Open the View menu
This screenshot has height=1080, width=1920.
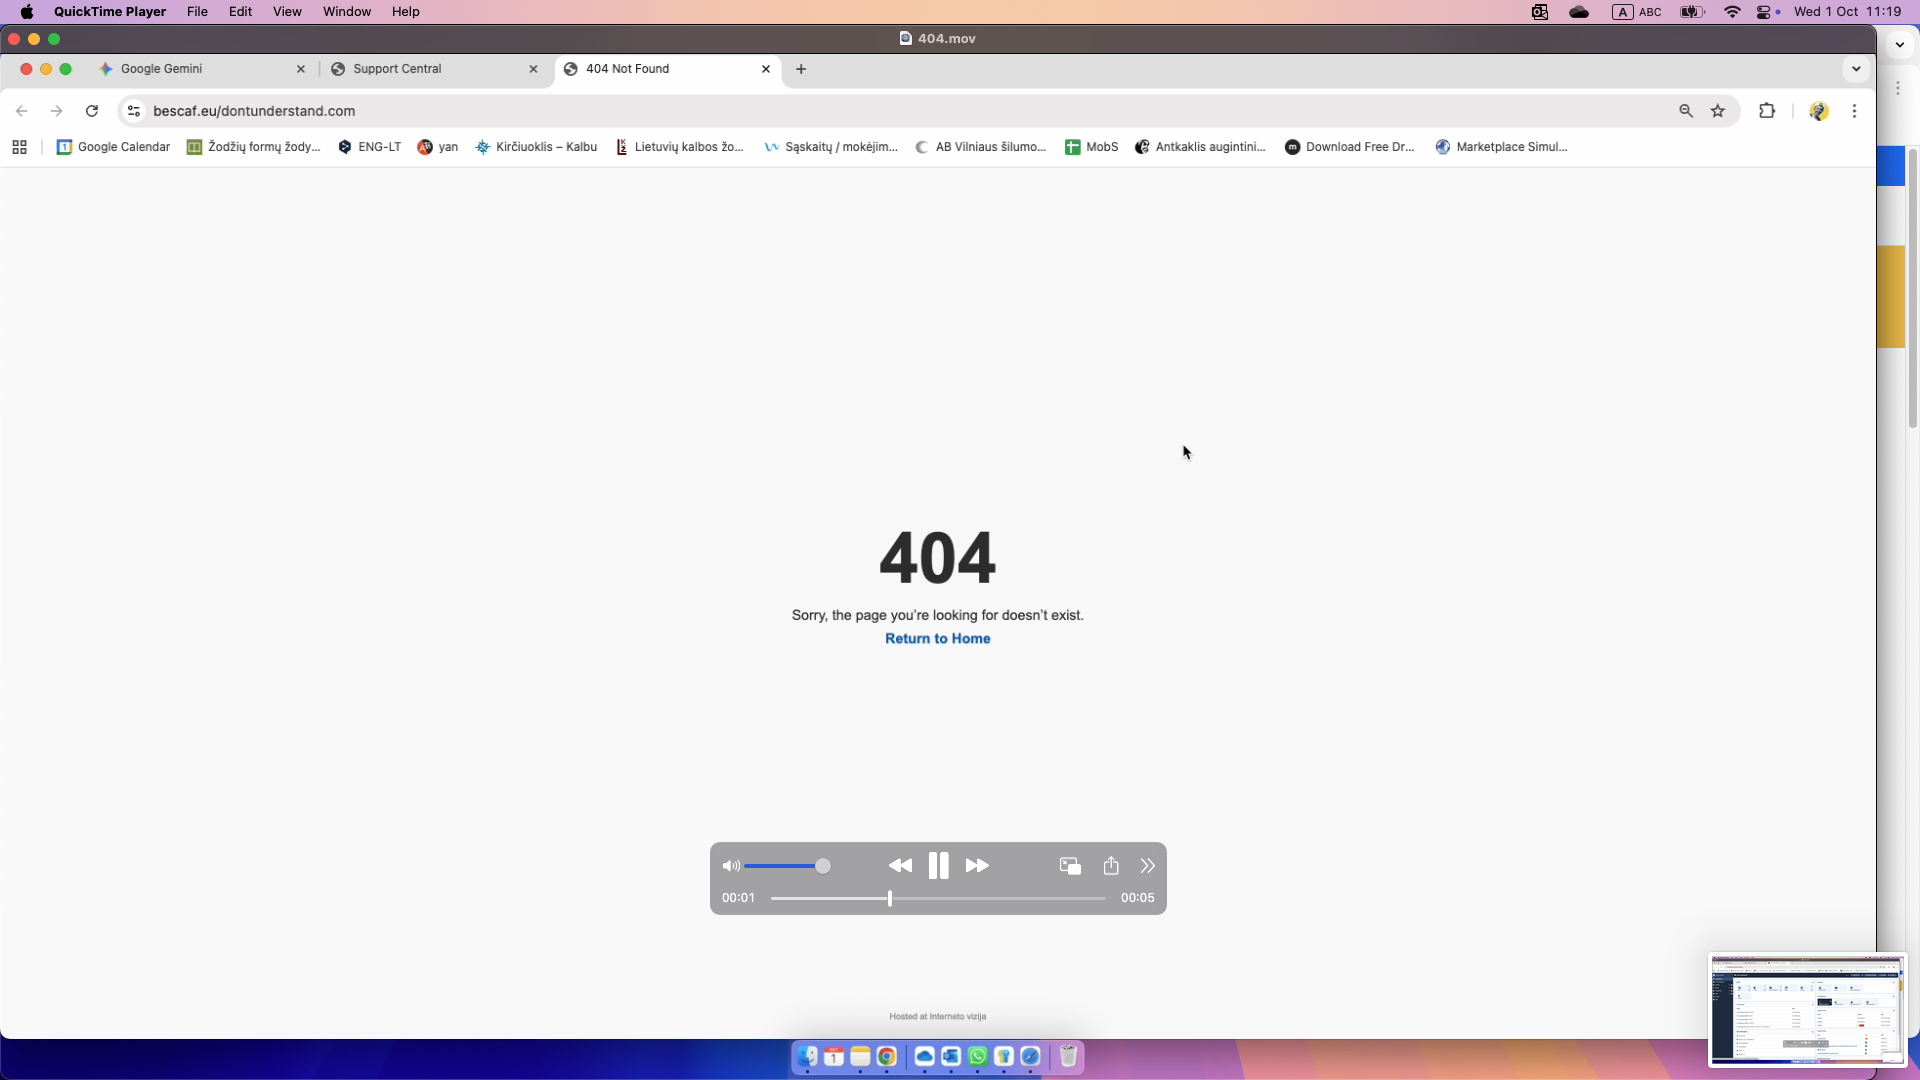[x=287, y=12]
